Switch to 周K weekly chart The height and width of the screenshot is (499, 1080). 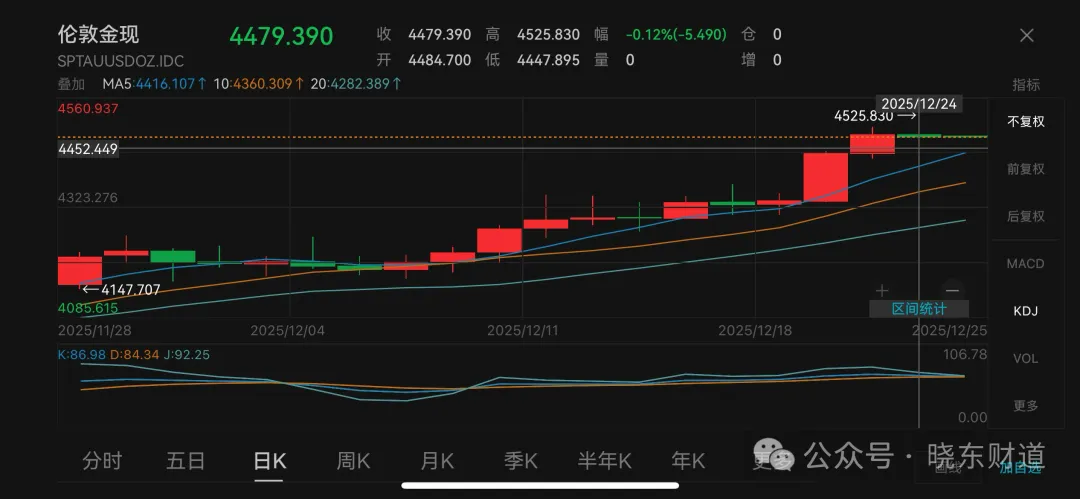(353, 460)
